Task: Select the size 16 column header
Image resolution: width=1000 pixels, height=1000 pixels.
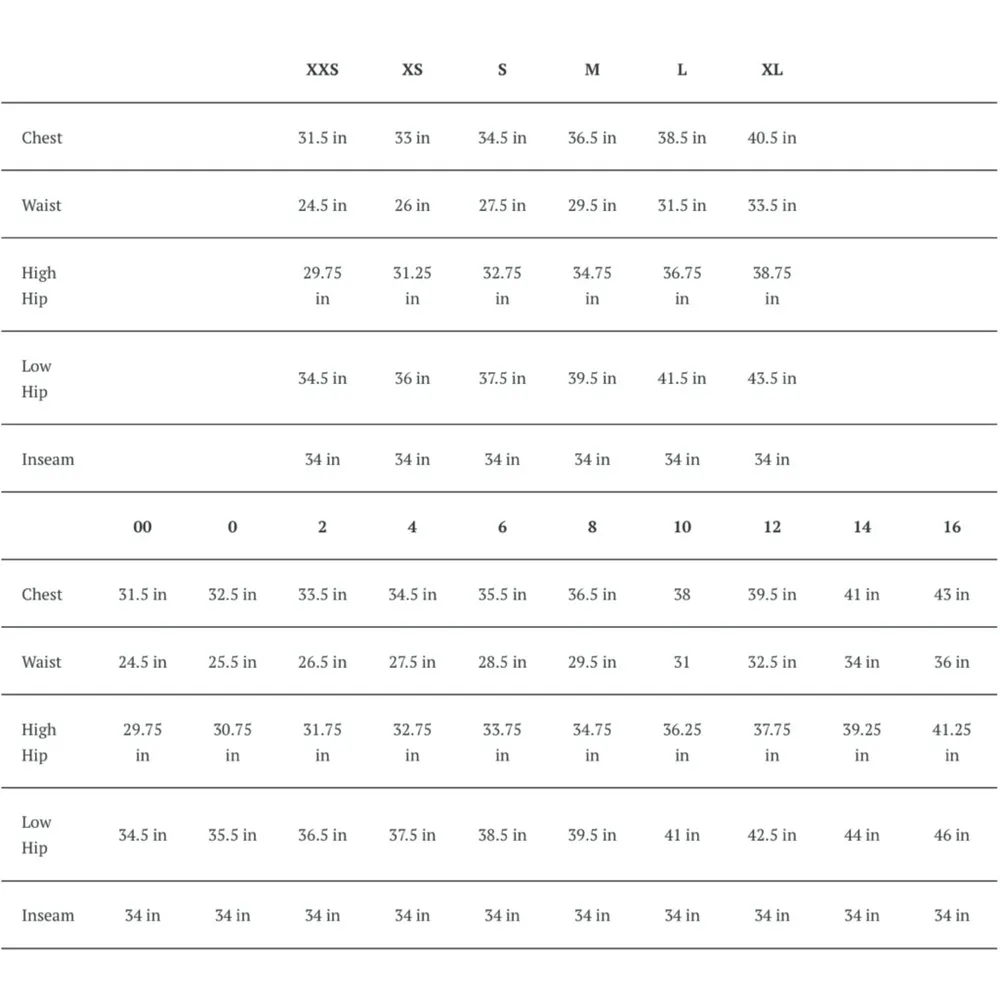Action: click(x=952, y=527)
